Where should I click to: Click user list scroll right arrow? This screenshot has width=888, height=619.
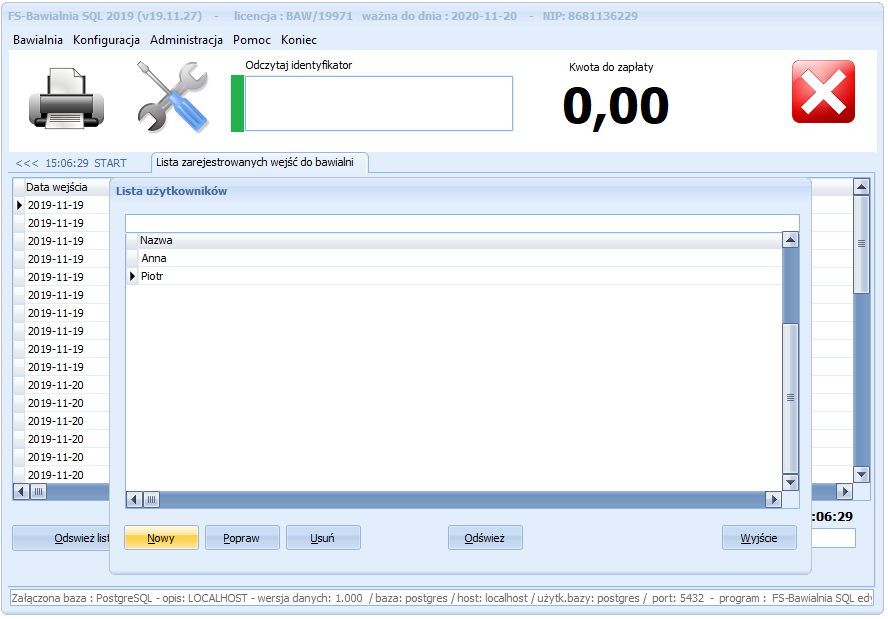[x=774, y=500]
